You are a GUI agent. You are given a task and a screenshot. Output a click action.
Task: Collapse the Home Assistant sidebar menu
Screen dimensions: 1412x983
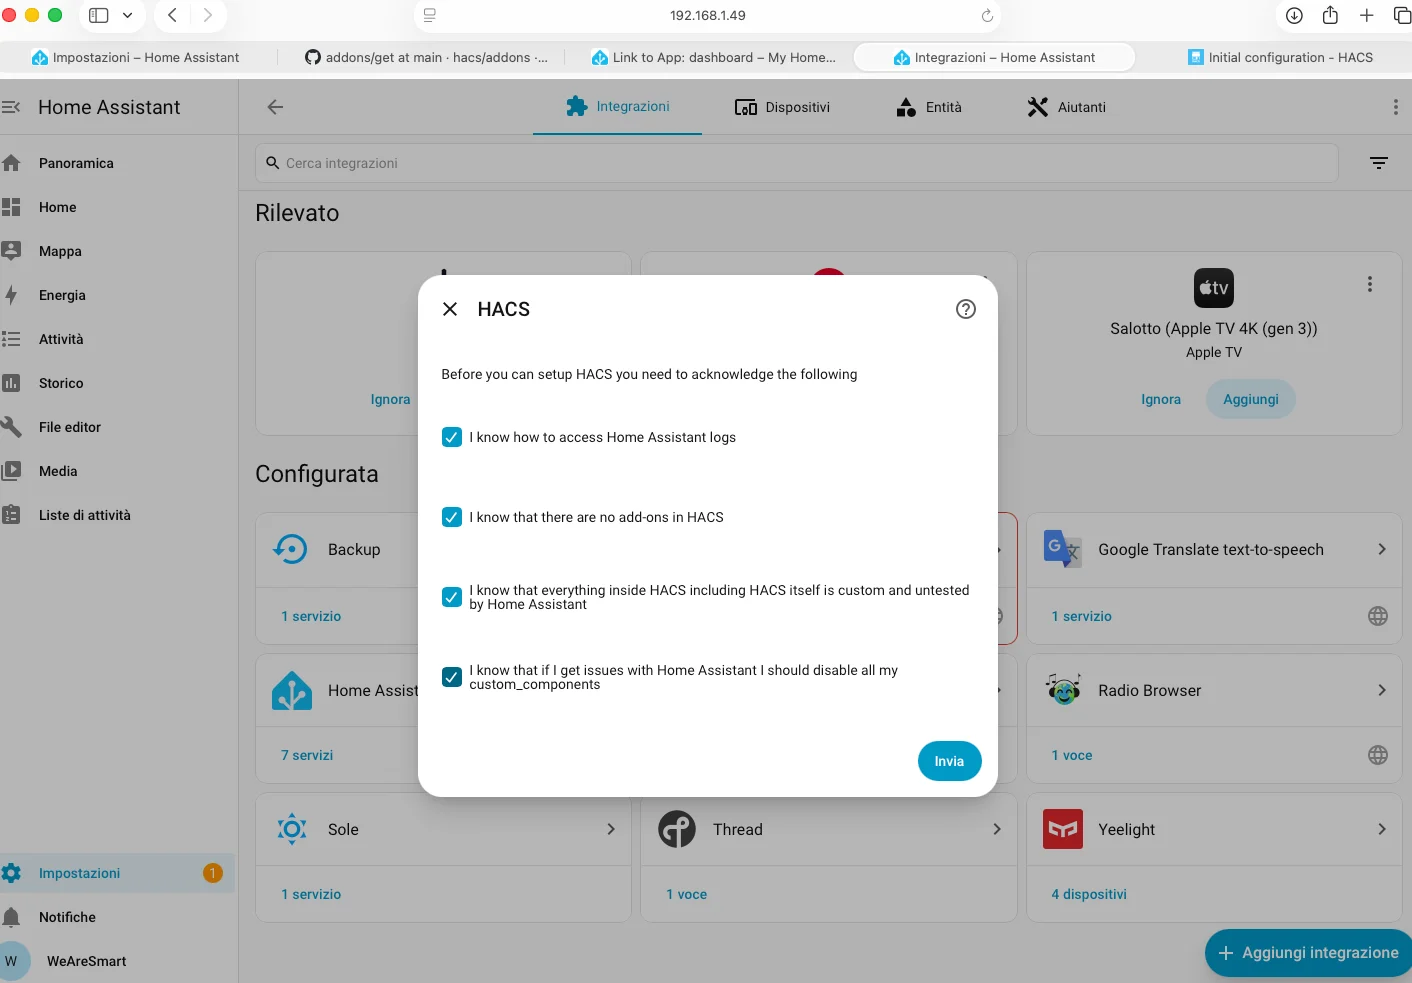pyautogui.click(x=11, y=107)
